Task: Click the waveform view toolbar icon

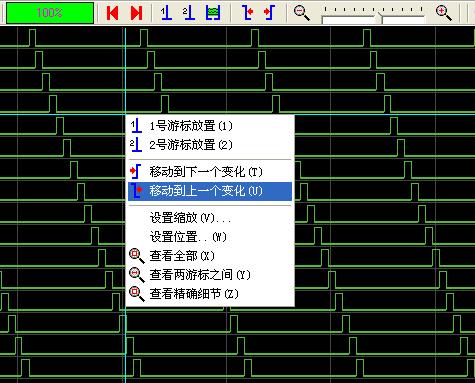Action: pos(213,13)
